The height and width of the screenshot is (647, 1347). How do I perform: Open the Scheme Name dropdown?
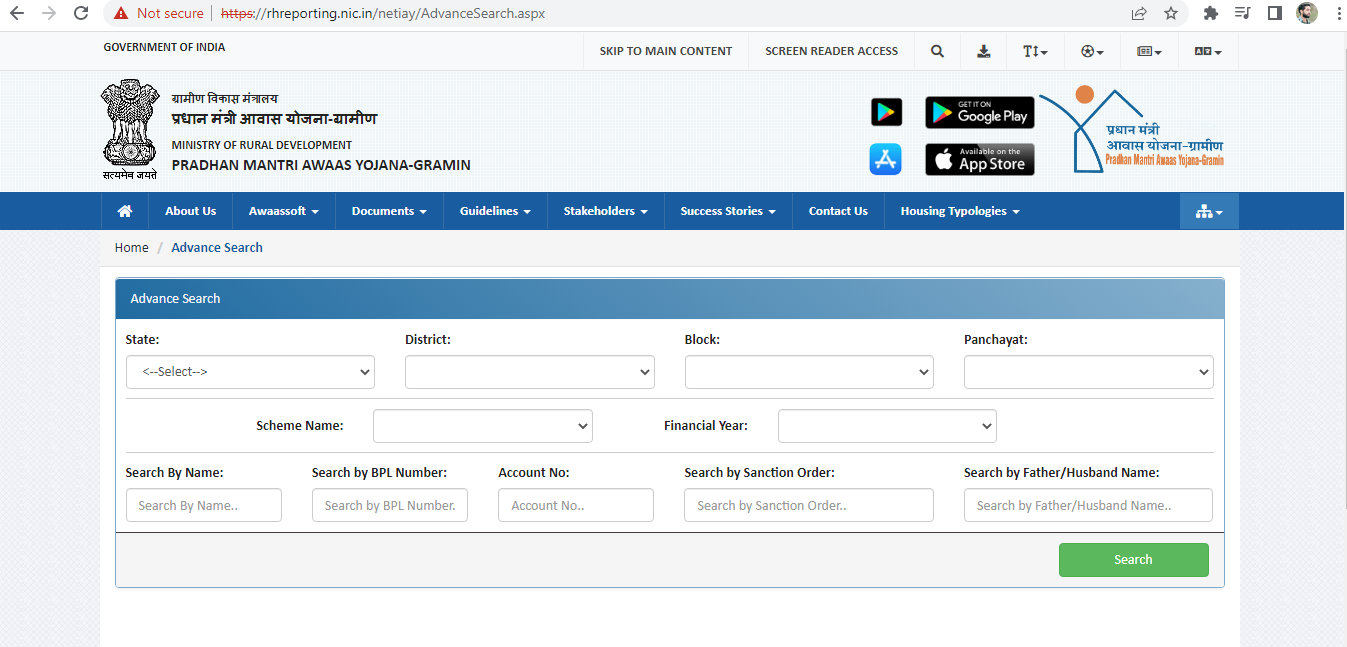coord(483,426)
